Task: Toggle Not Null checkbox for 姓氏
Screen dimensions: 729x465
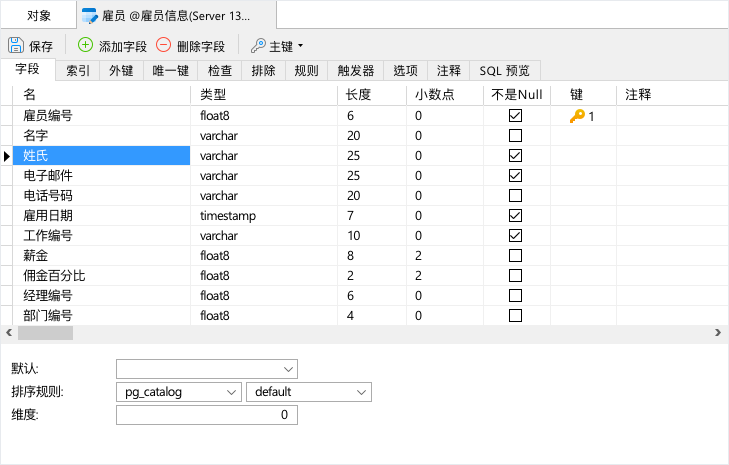Action: coord(515,155)
